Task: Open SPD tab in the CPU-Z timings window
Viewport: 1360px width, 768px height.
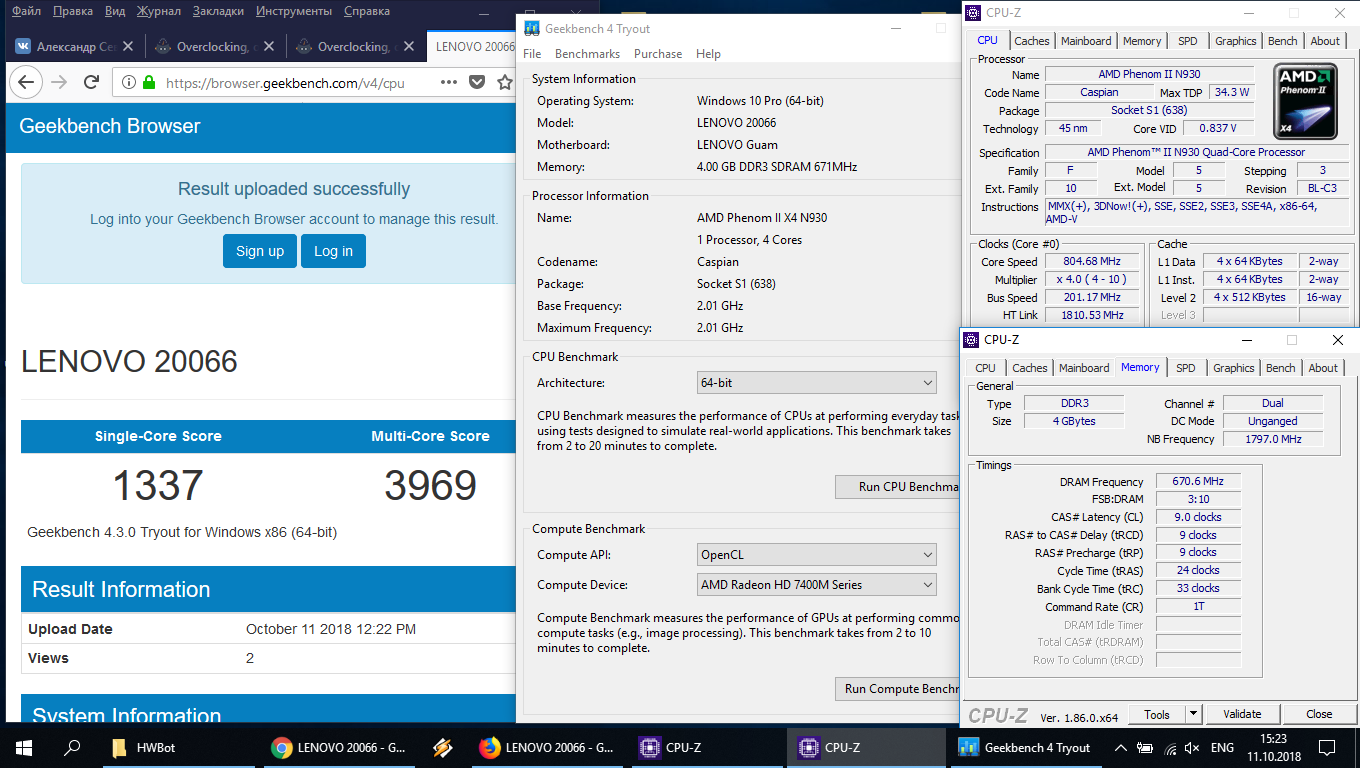Action: (1186, 368)
